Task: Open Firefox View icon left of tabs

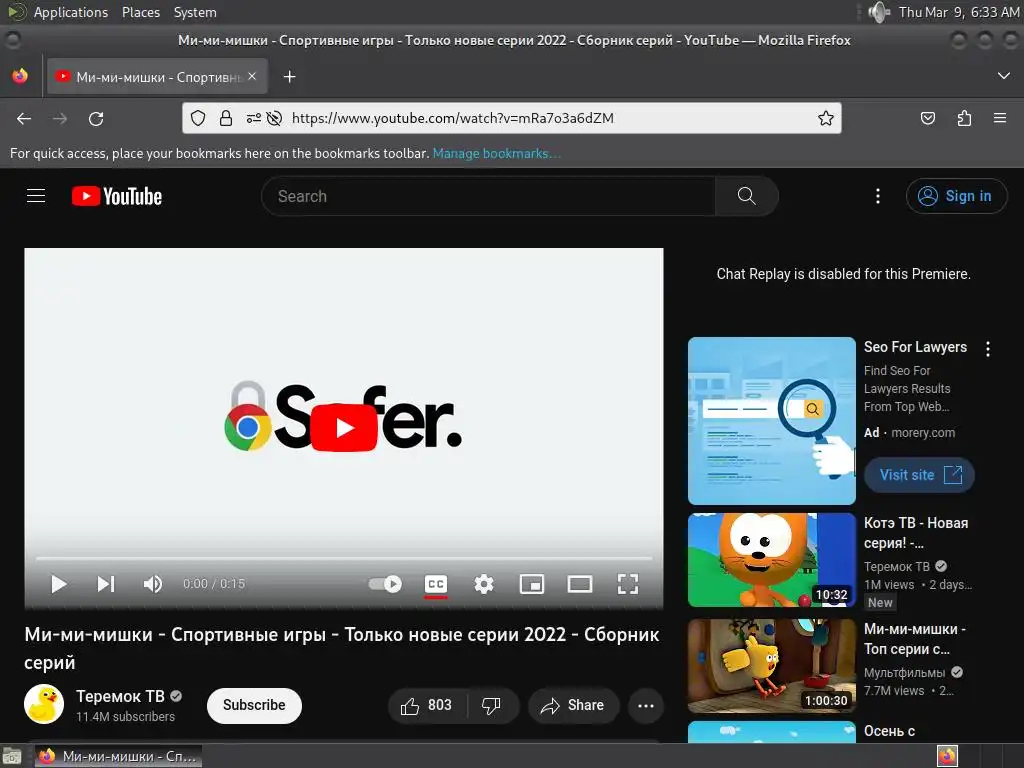Action: (20, 76)
